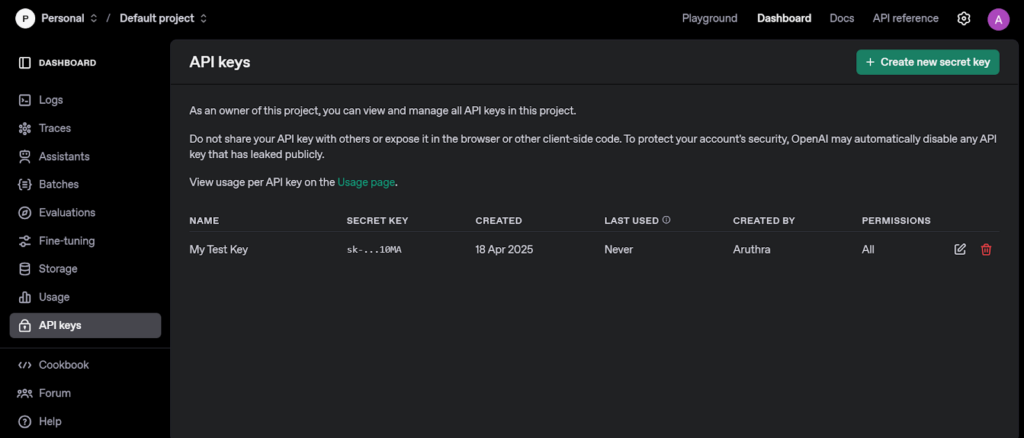This screenshot has width=1024, height=438.
Task: Open the settings gear icon
Action: (x=964, y=18)
